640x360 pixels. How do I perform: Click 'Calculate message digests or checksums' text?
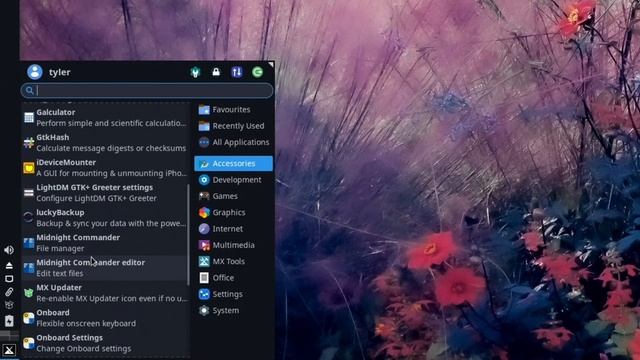coord(111,148)
